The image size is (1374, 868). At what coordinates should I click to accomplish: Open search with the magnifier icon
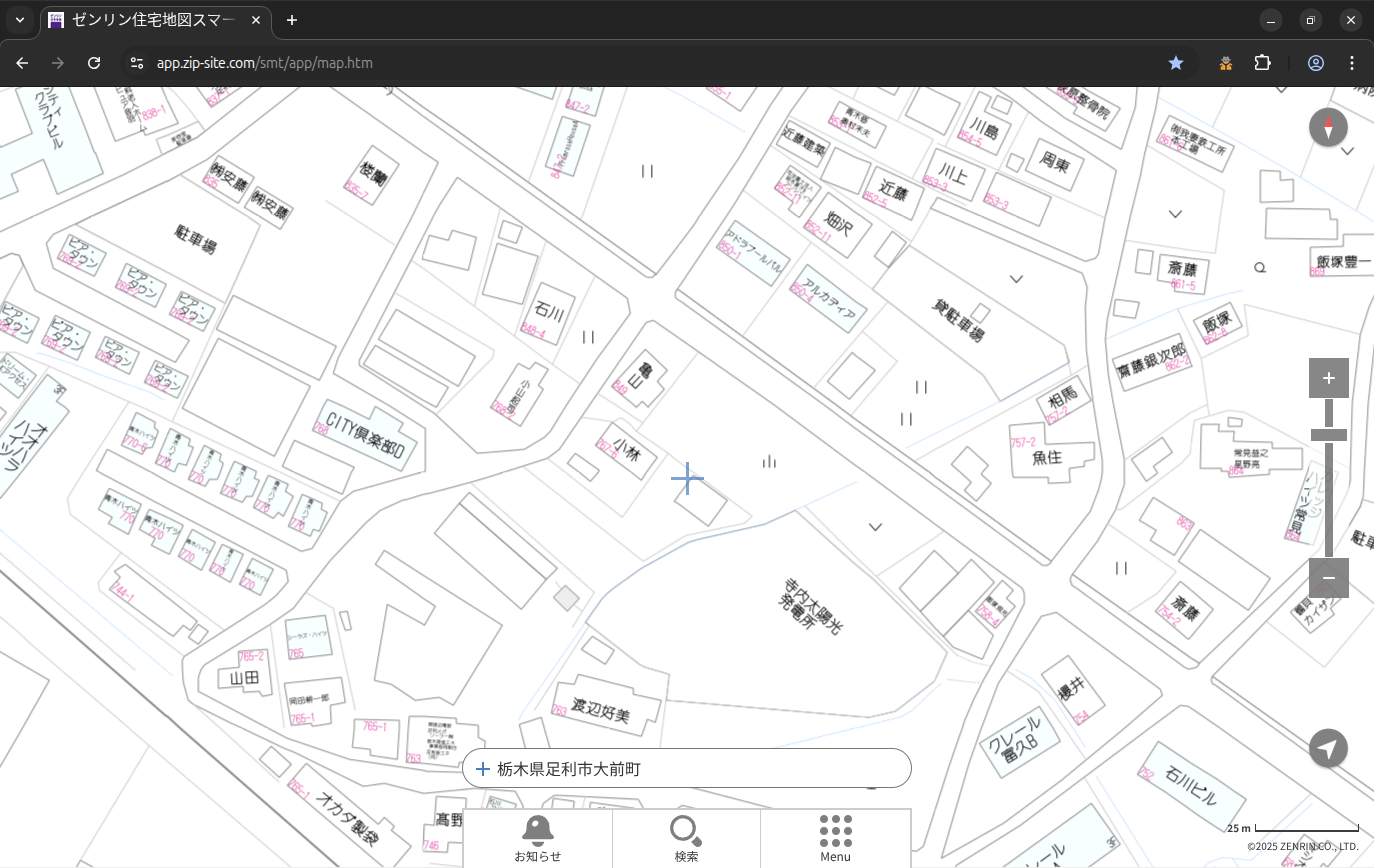tap(686, 832)
